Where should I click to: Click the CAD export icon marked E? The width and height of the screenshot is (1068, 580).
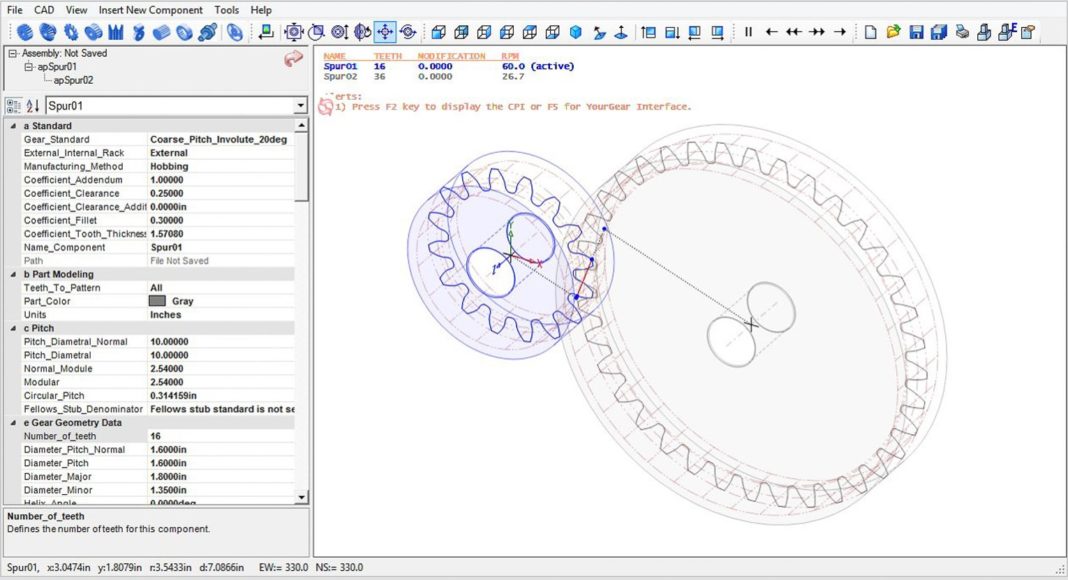coord(1007,32)
